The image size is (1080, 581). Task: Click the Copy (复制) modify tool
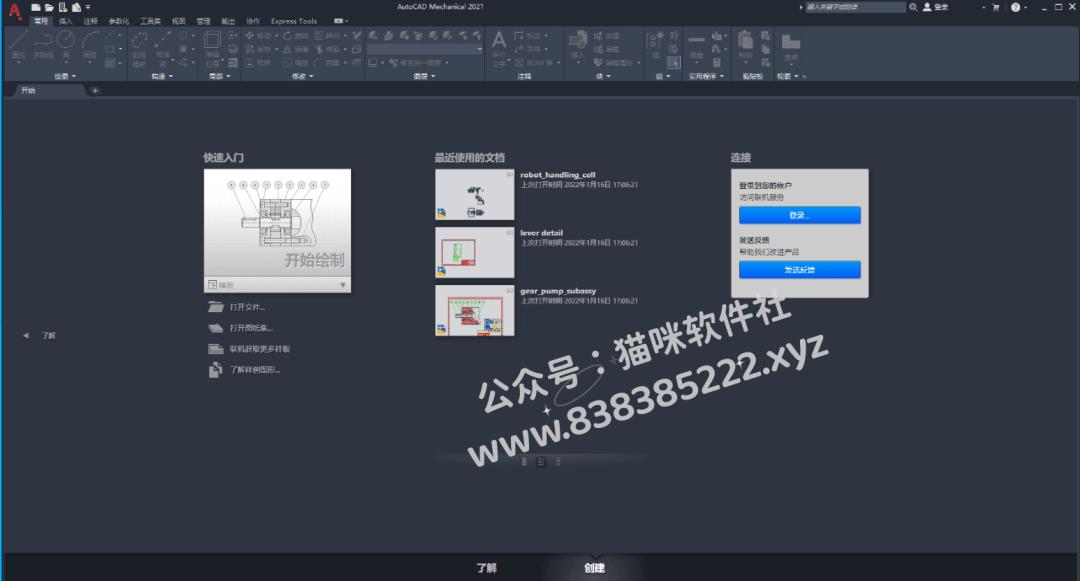[x=258, y=49]
